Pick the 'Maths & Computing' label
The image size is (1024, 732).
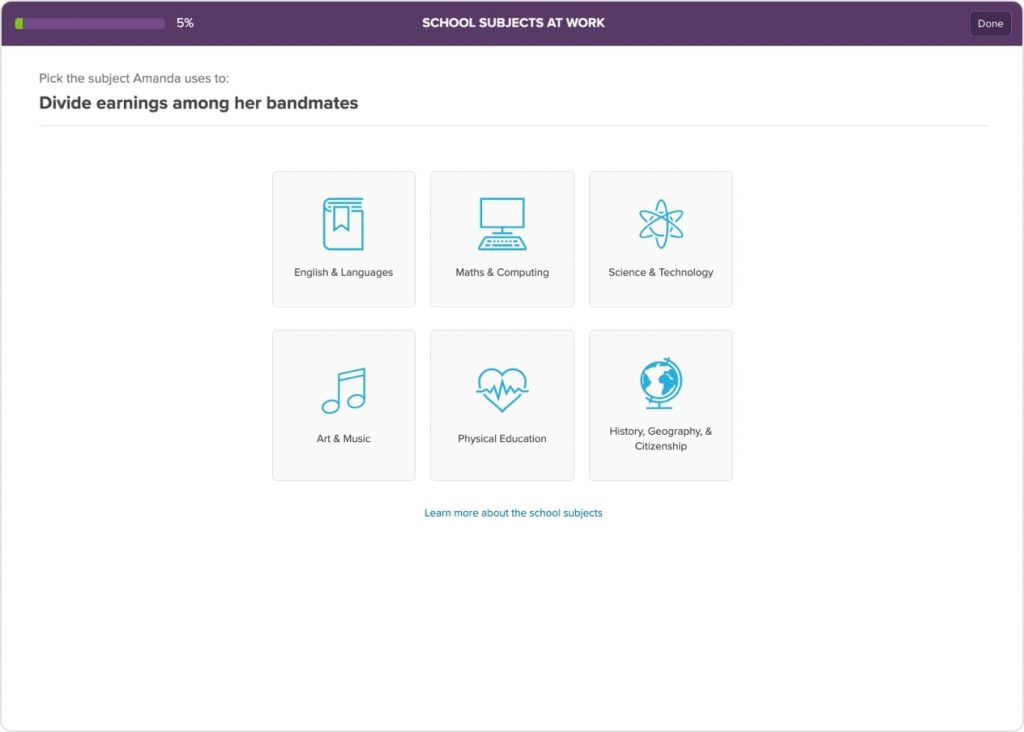pyautogui.click(x=502, y=272)
